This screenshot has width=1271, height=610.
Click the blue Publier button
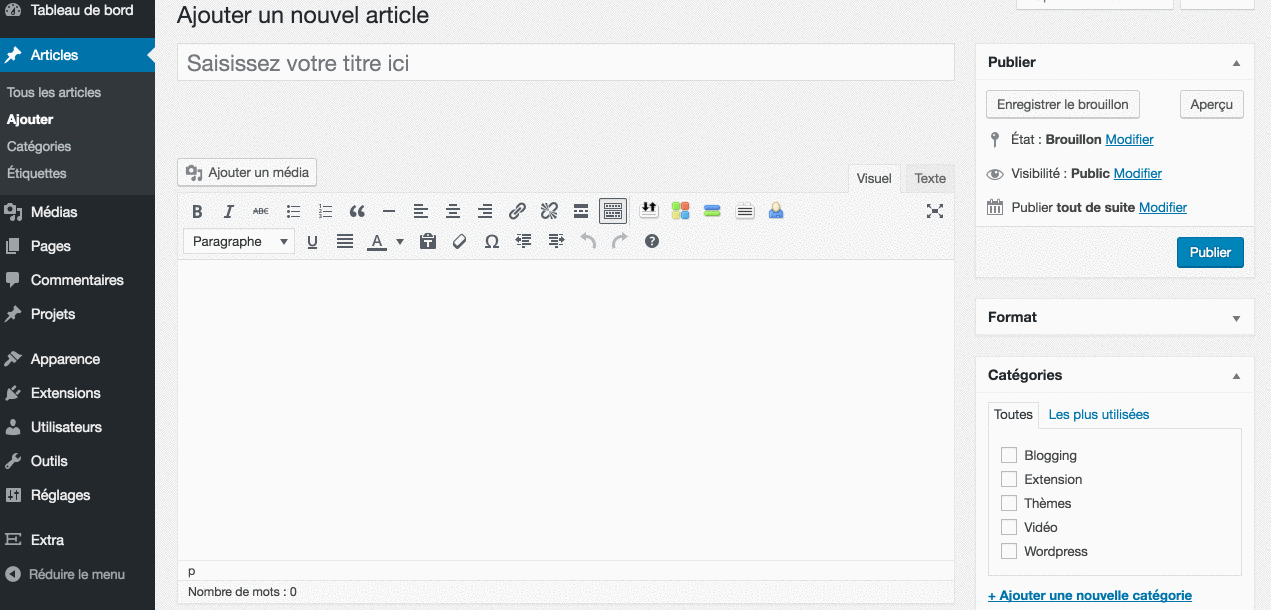click(x=1210, y=252)
